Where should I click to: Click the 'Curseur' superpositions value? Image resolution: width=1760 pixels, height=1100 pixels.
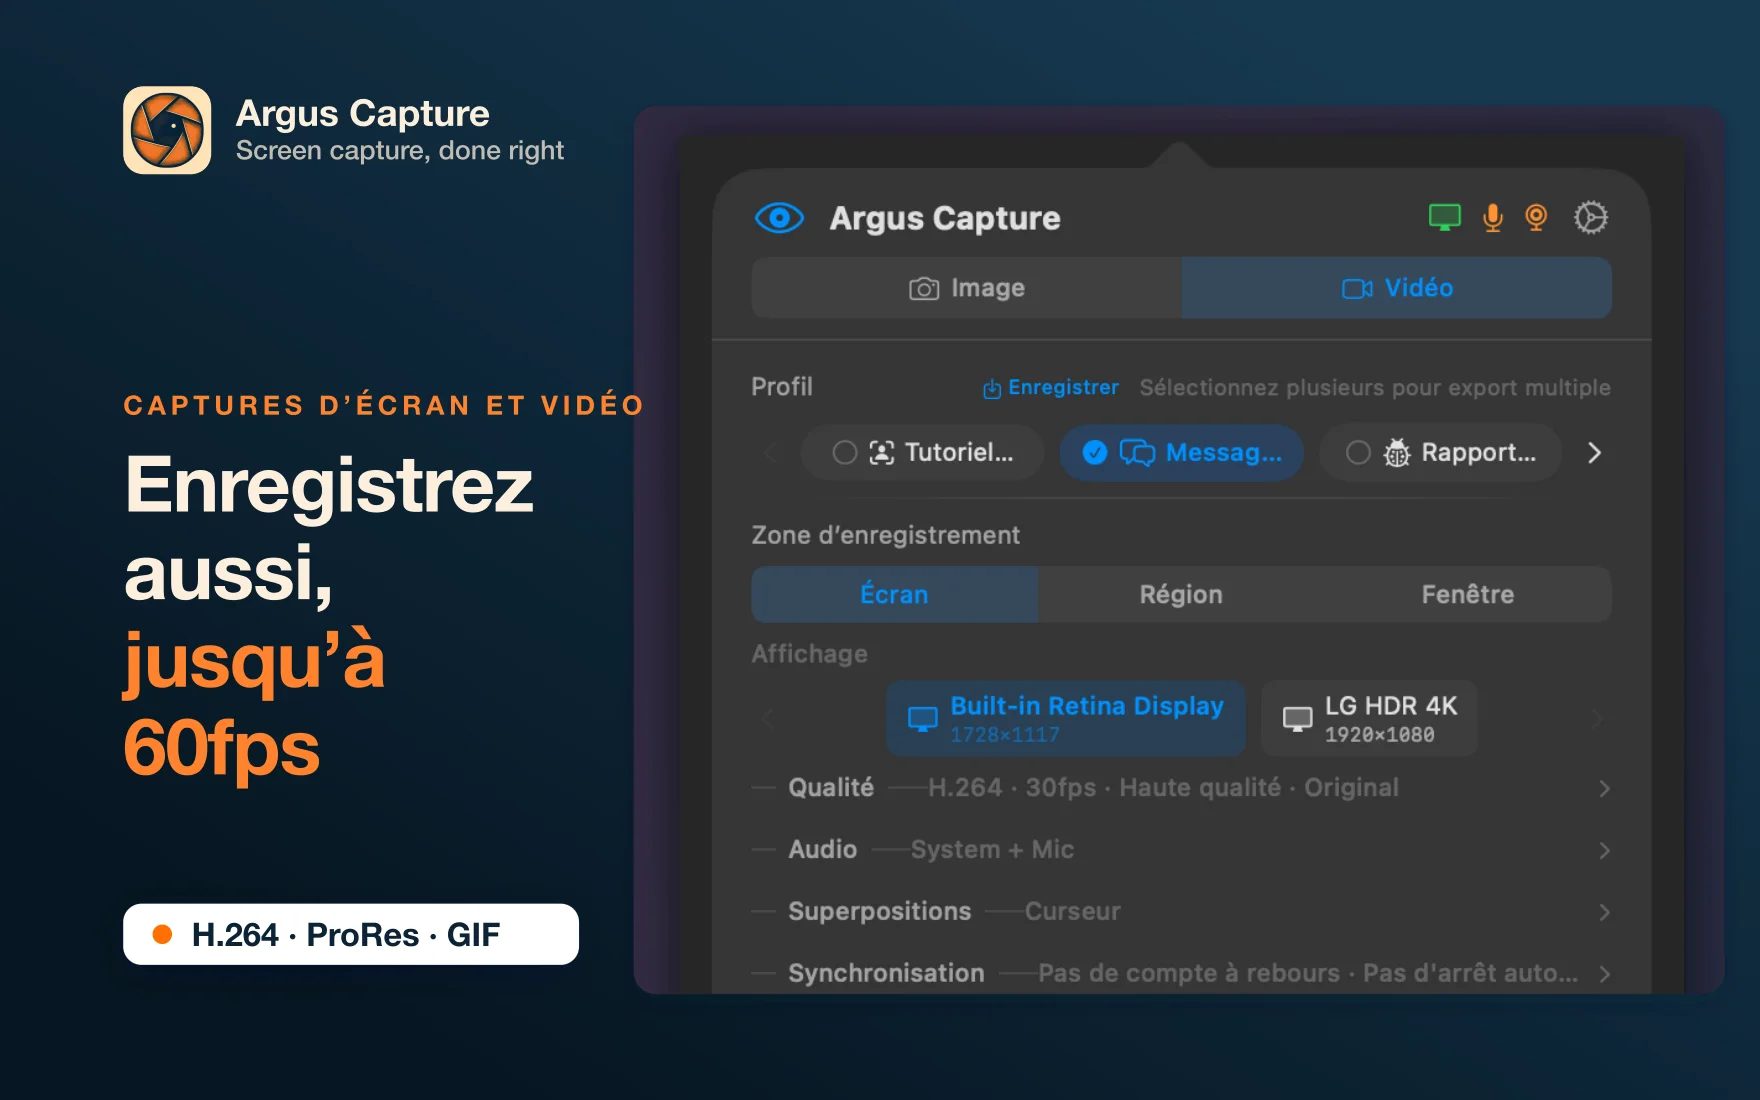pyautogui.click(x=1072, y=912)
